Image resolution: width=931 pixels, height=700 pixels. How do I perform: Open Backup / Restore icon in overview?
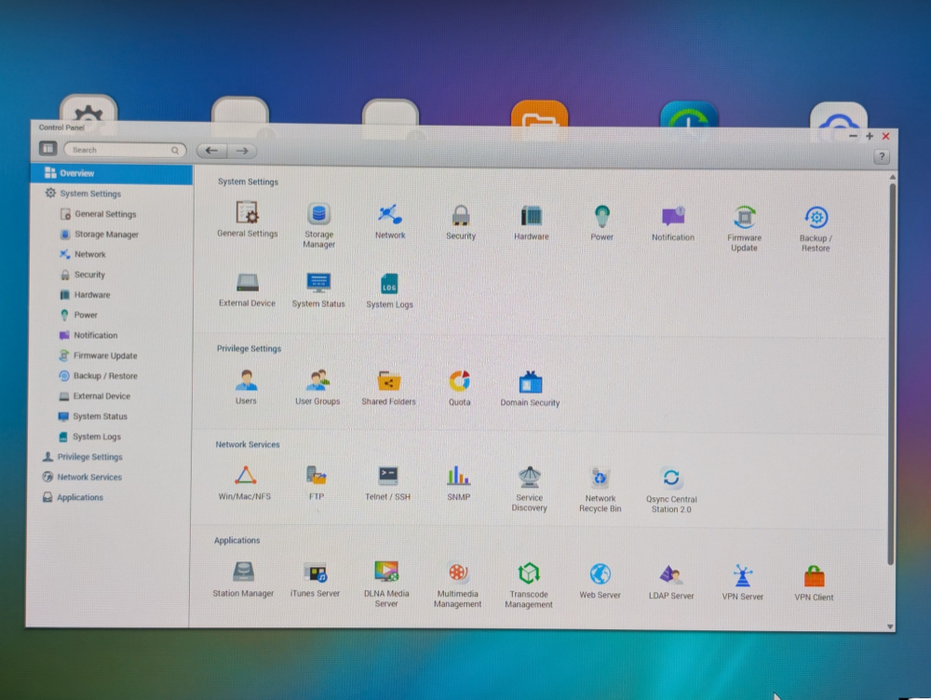[816, 217]
